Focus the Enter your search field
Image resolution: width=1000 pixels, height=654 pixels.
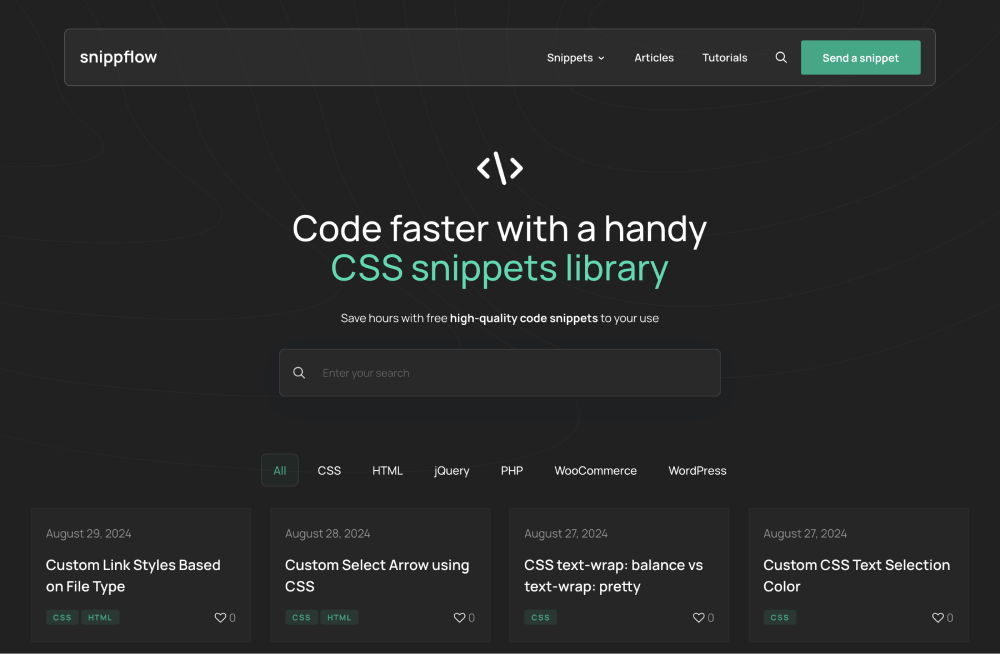[x=510, y=373]
